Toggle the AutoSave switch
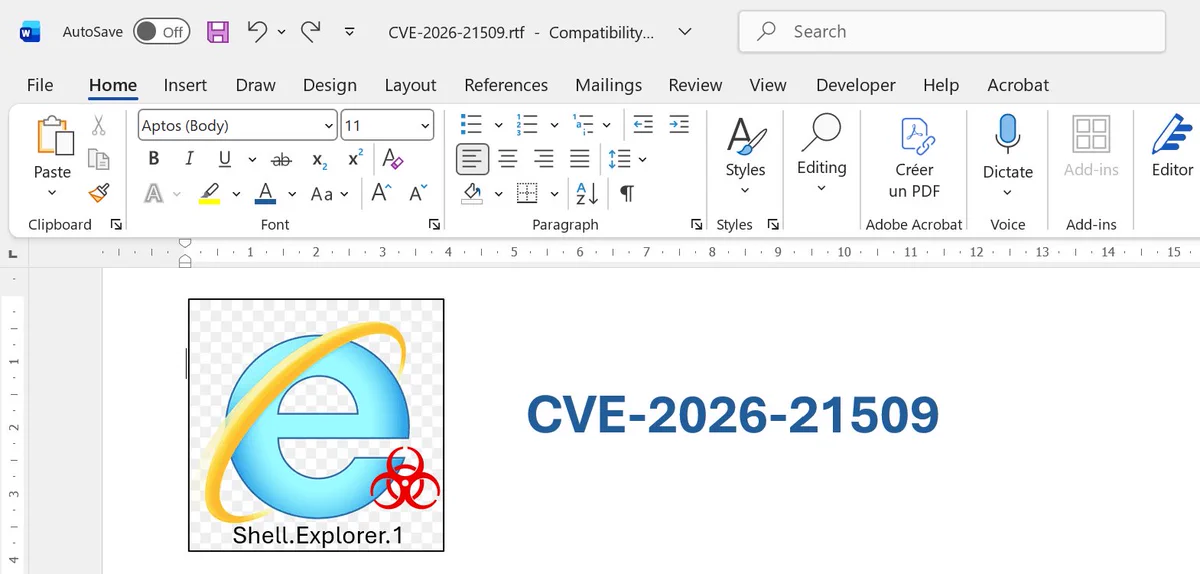Screen dimensions: 1200x574 (x=161, y=32)
